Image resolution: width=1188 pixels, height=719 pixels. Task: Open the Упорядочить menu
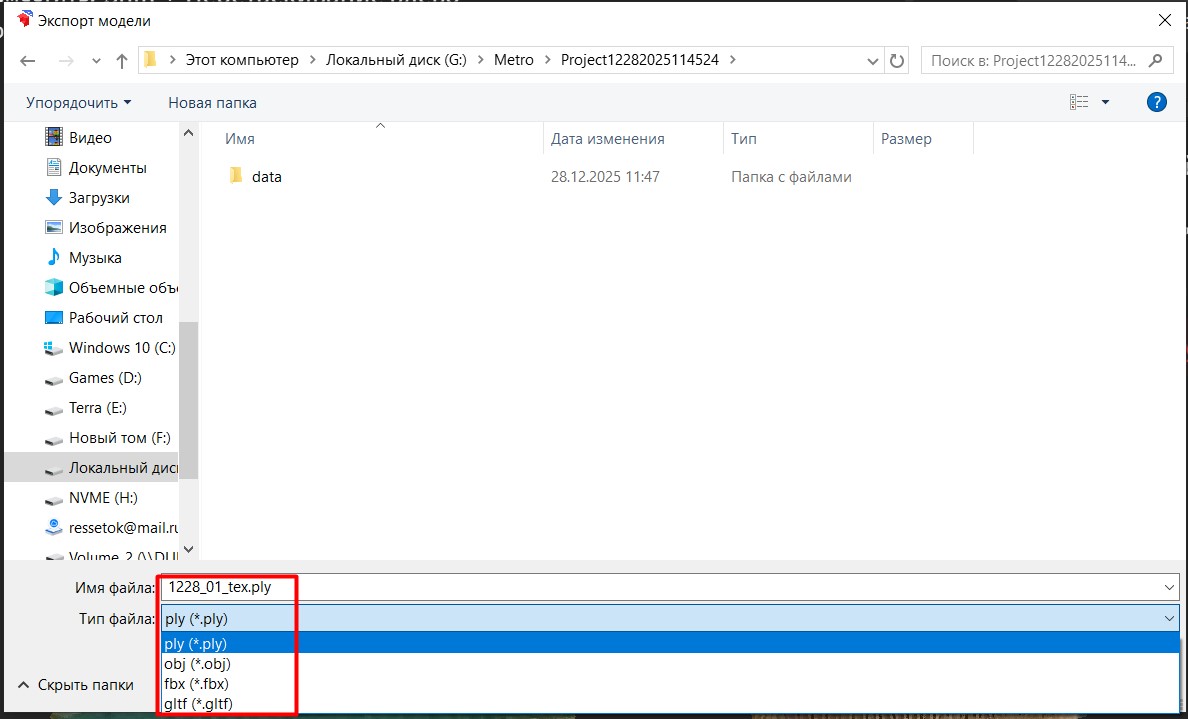pos(78,102)
